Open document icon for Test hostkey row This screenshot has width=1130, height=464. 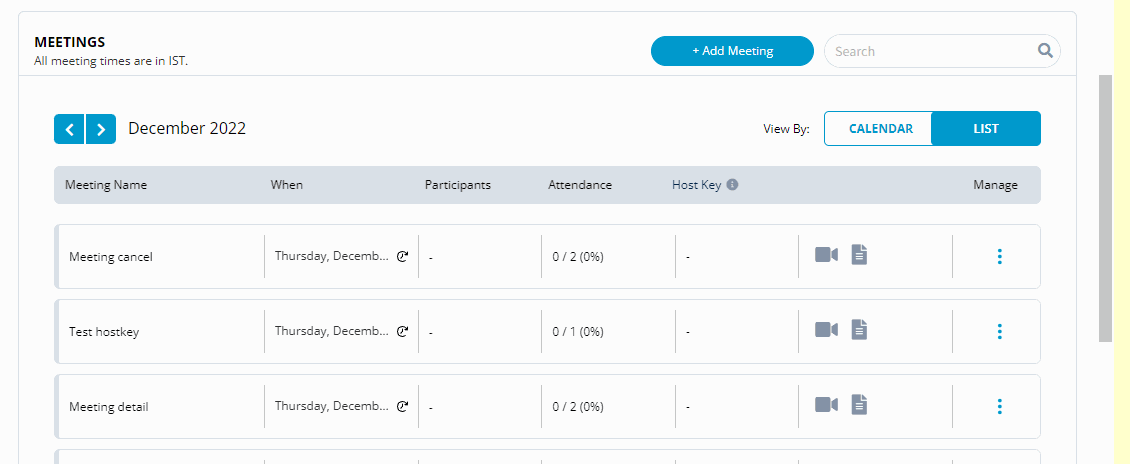tap(859, 330)
